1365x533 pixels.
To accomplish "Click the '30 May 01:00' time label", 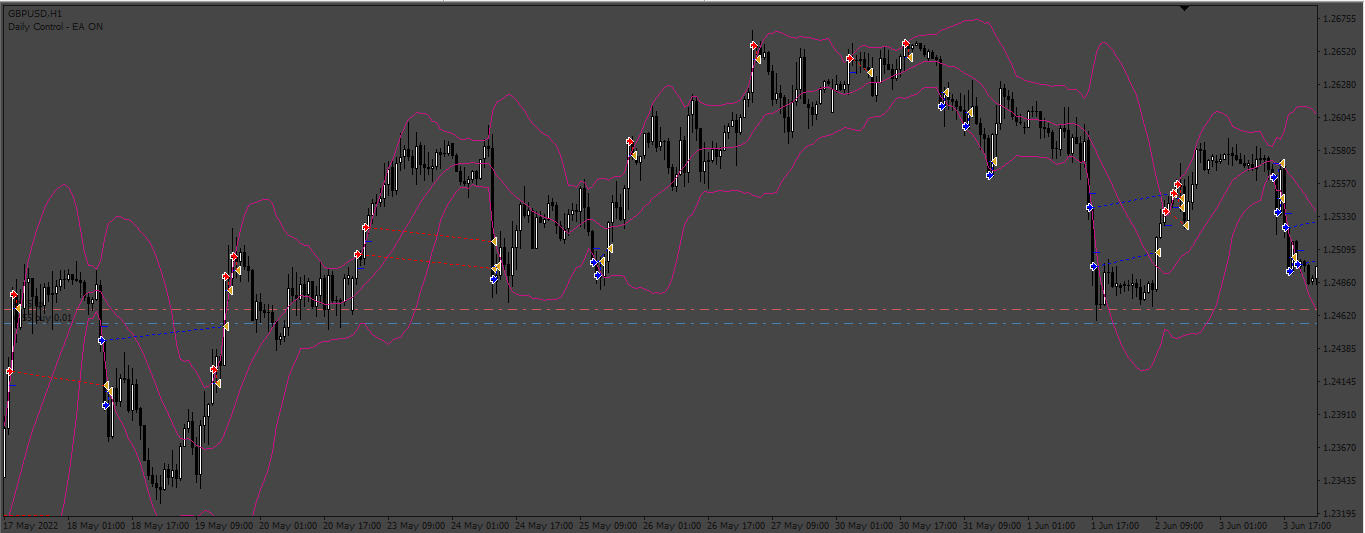I will (x=865, y=525).
